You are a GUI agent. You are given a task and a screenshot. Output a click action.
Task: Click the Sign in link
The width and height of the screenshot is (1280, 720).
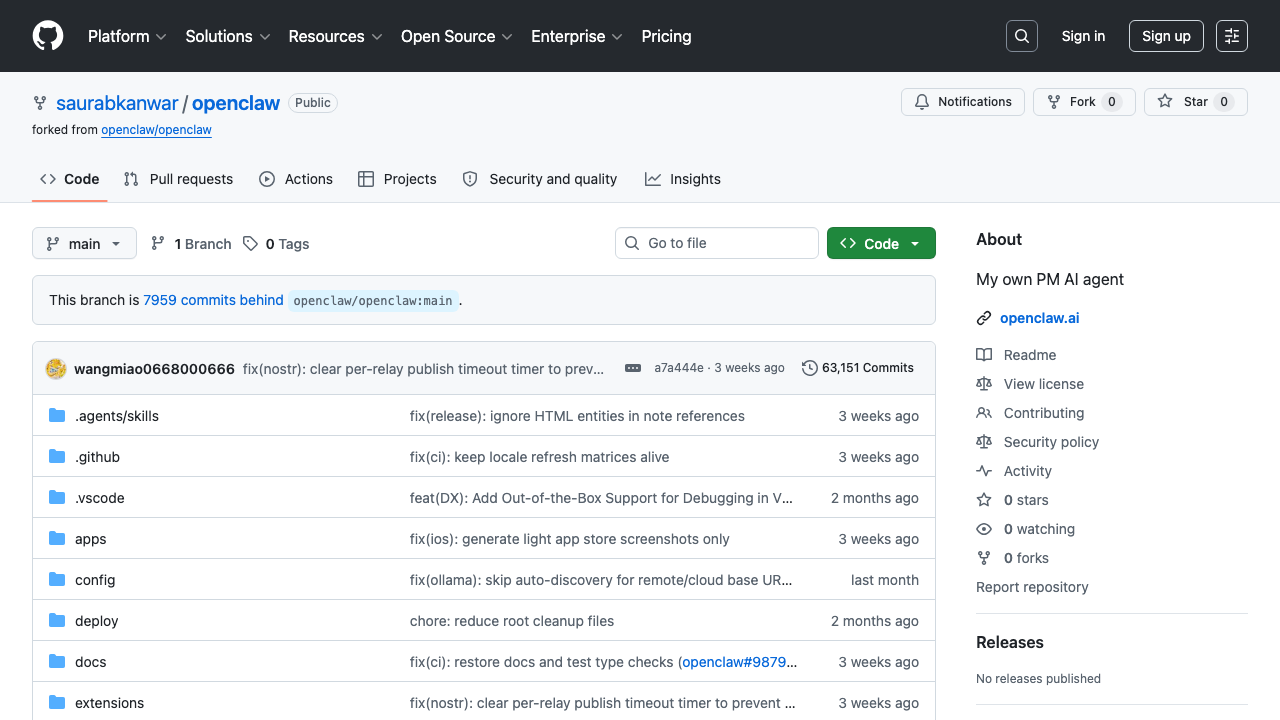click(1083, 36)
